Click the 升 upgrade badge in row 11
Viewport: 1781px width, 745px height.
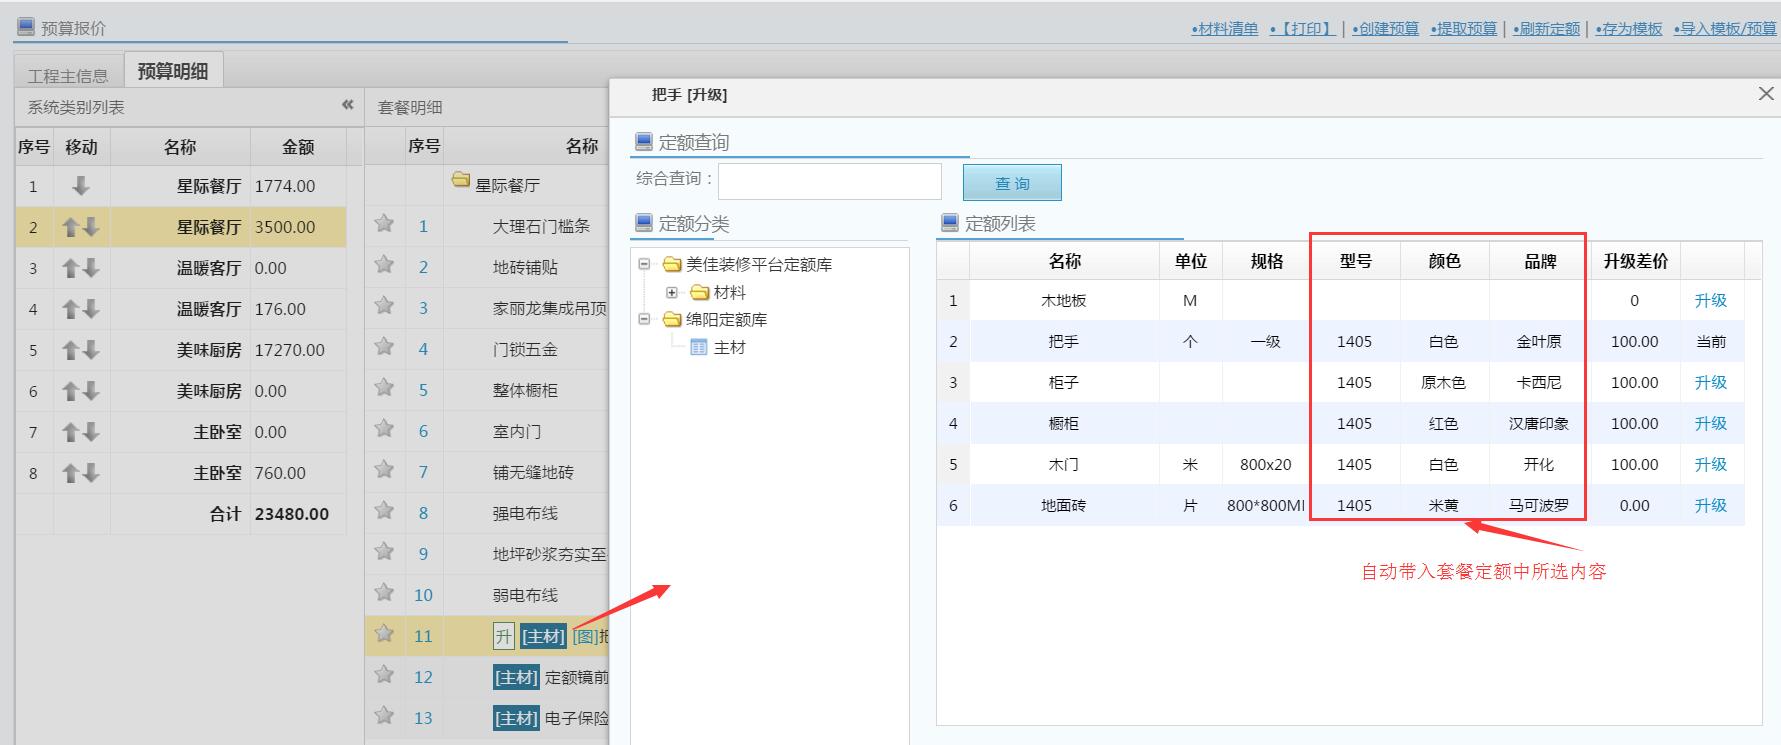503,636
